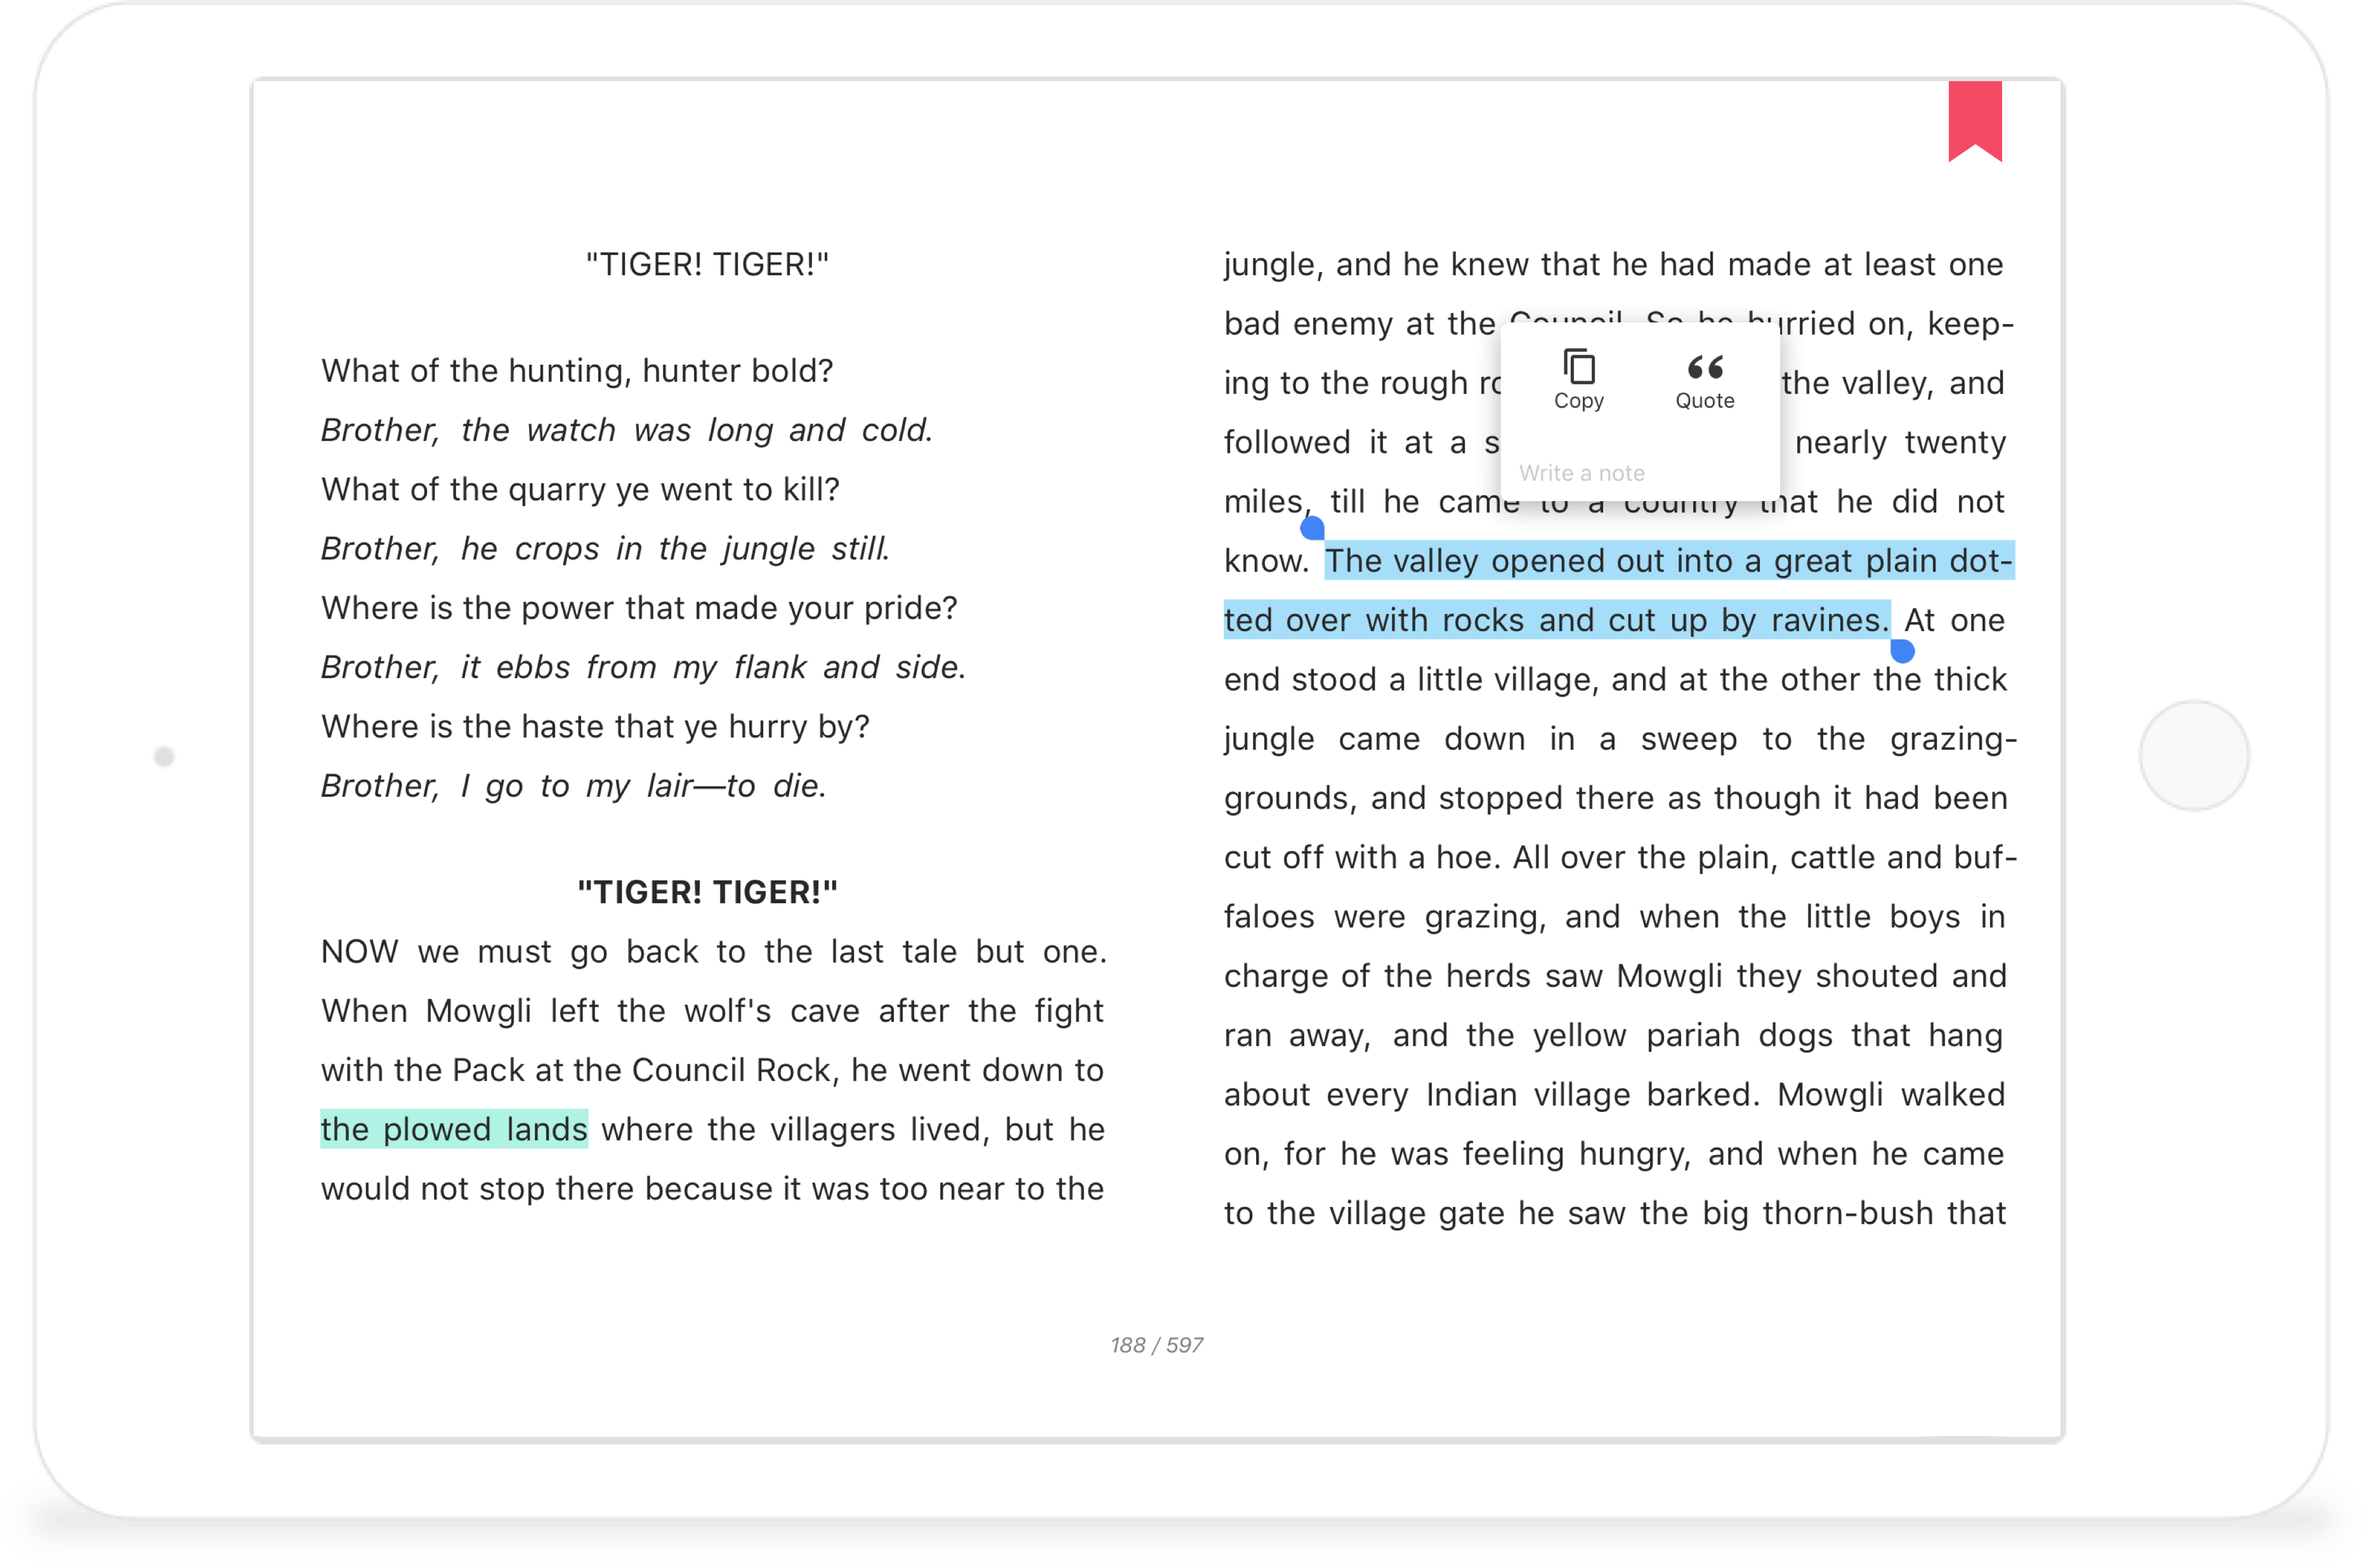The height and width of the screenshot is (1568, 2365).
Task: Click the line 'faloes were grazing, and when'
Action: pos(1615,917)
